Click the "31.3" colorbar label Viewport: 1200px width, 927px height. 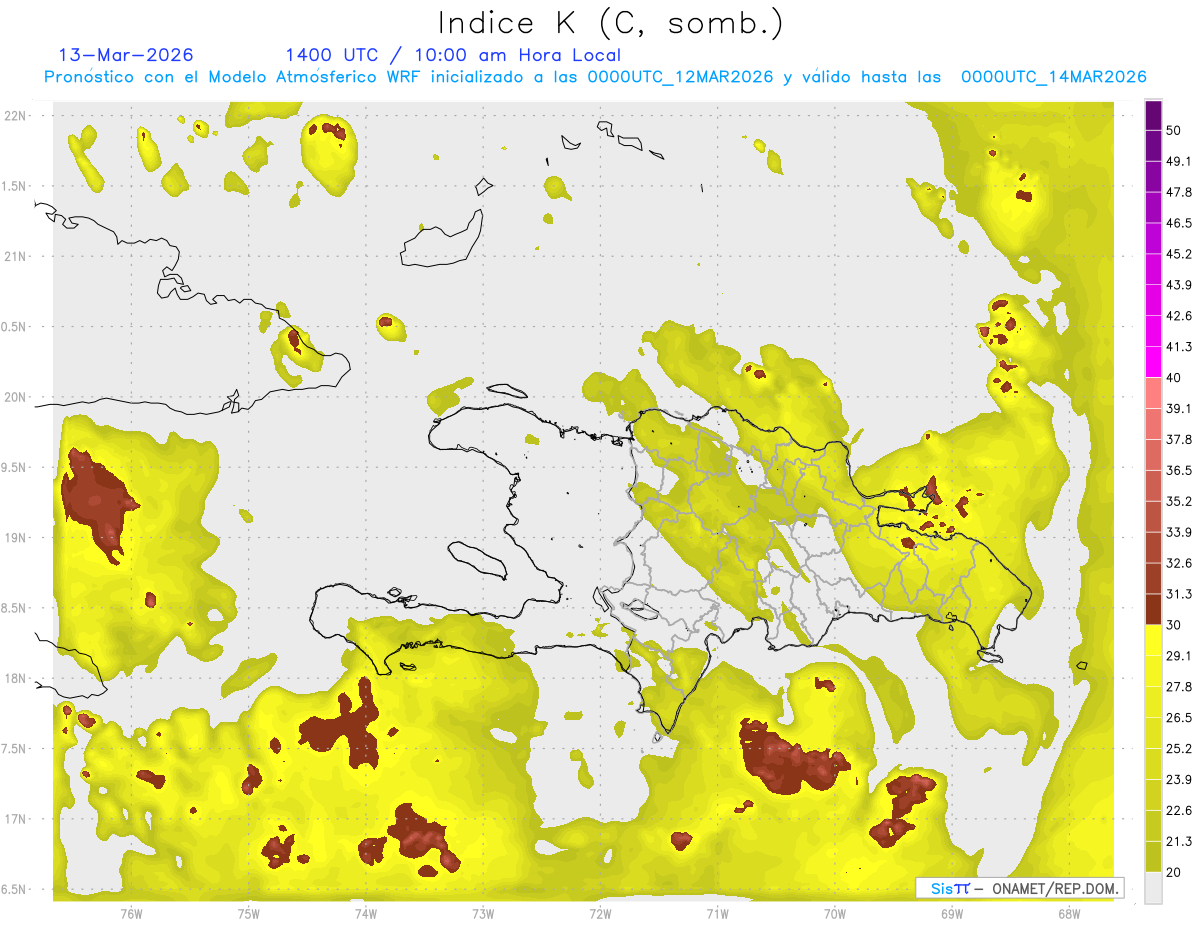tap(1179, 594)
